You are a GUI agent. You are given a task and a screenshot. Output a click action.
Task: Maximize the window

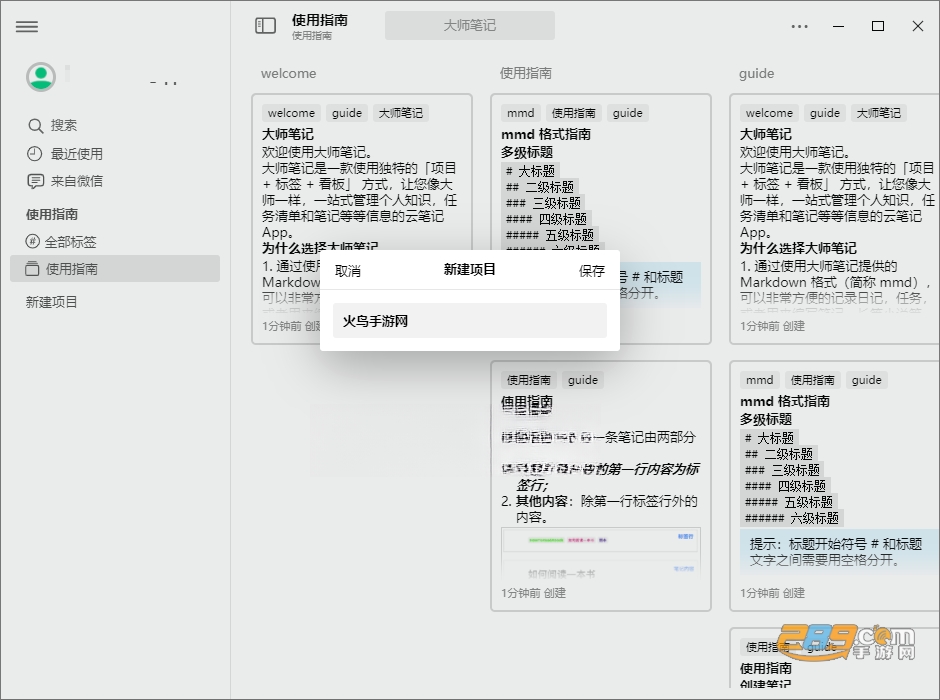pos(878,26)
